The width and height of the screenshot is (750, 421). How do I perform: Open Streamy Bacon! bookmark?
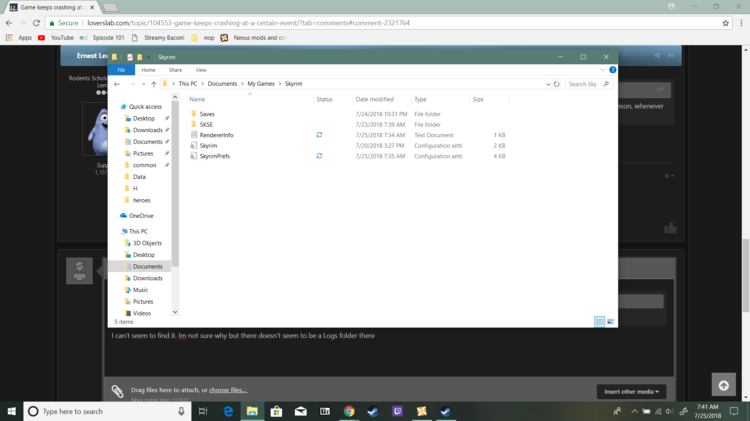(x=158, y=38)
